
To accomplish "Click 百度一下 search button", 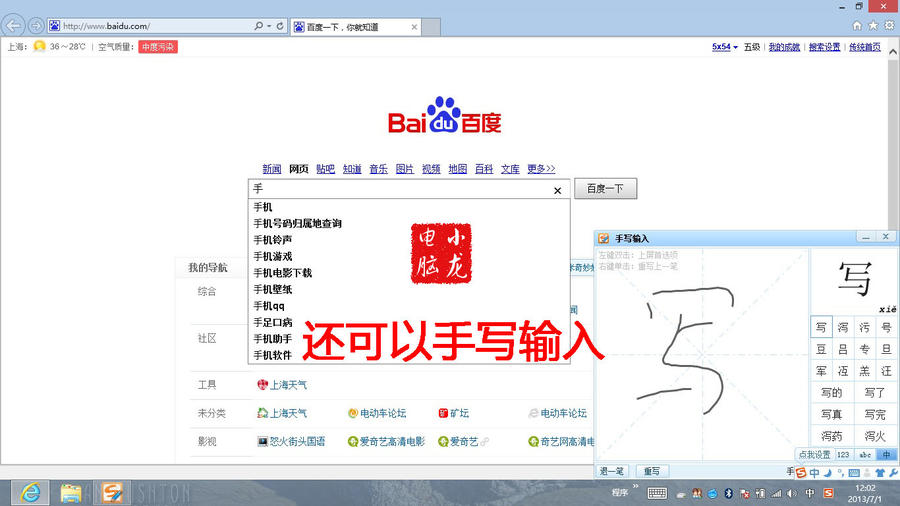I will (x=606, y=189).
